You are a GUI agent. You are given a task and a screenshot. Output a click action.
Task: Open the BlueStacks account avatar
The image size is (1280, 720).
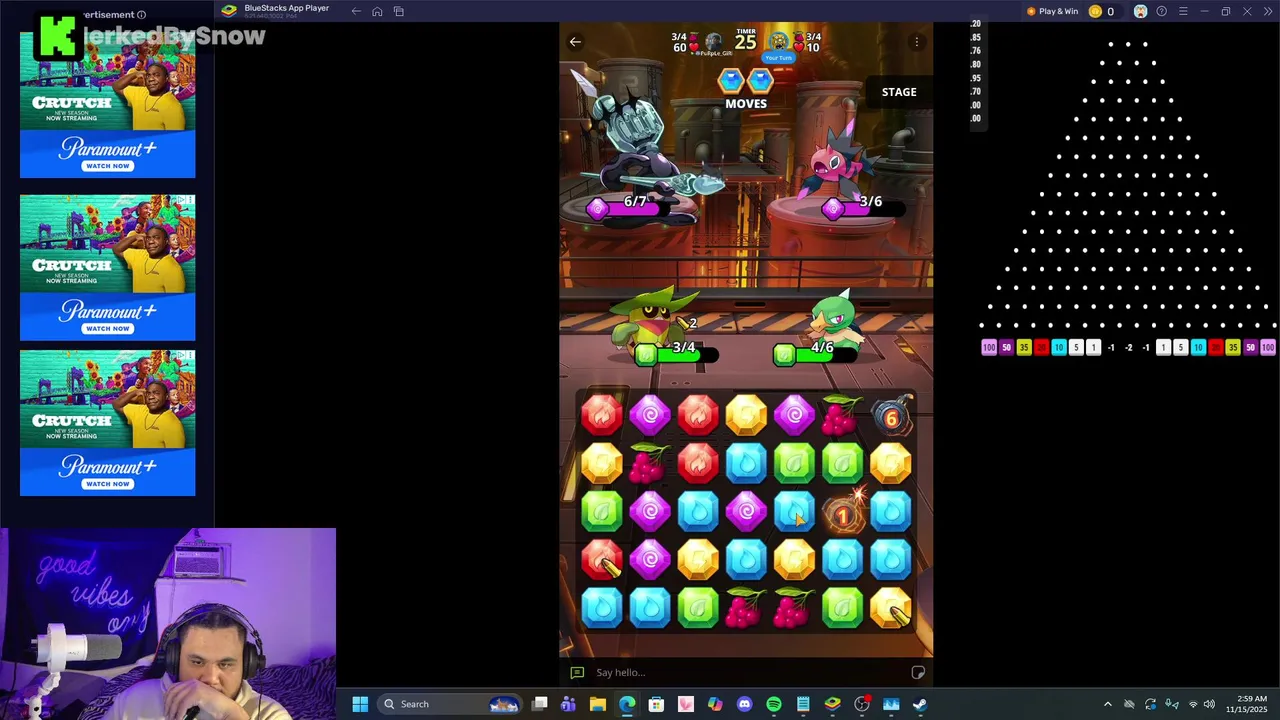click(1140, 11)
